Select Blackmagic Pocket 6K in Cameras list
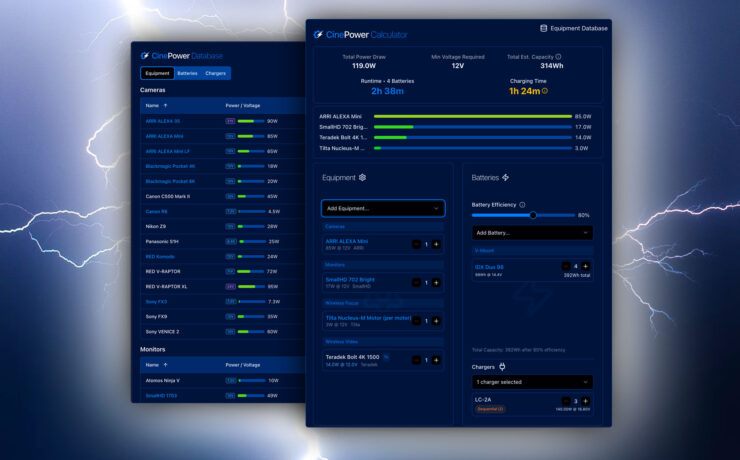The width and height of the screenshot is (740, 460). (170, 181)
